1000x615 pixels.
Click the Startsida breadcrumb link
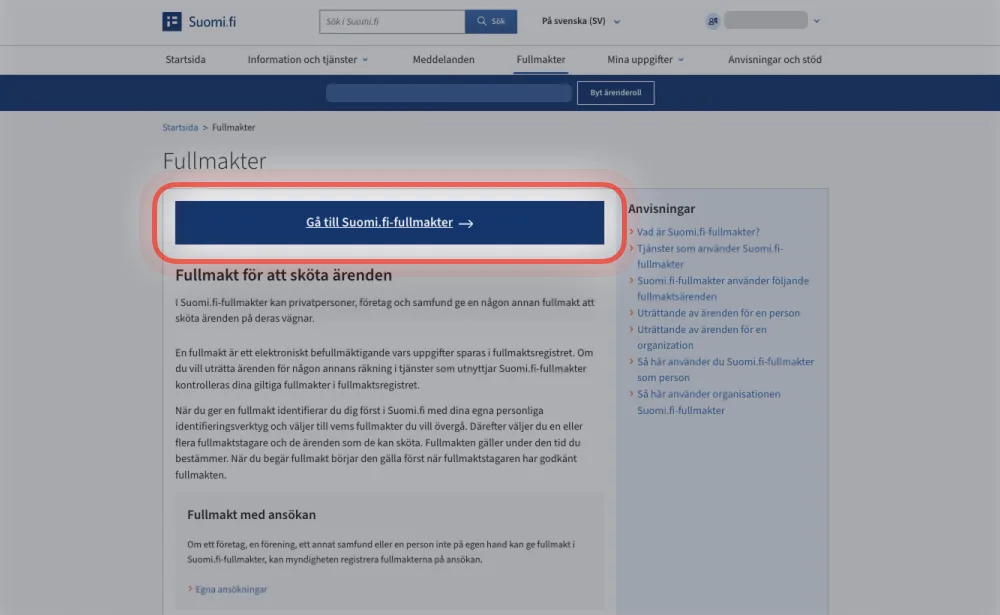click(180, 128)
